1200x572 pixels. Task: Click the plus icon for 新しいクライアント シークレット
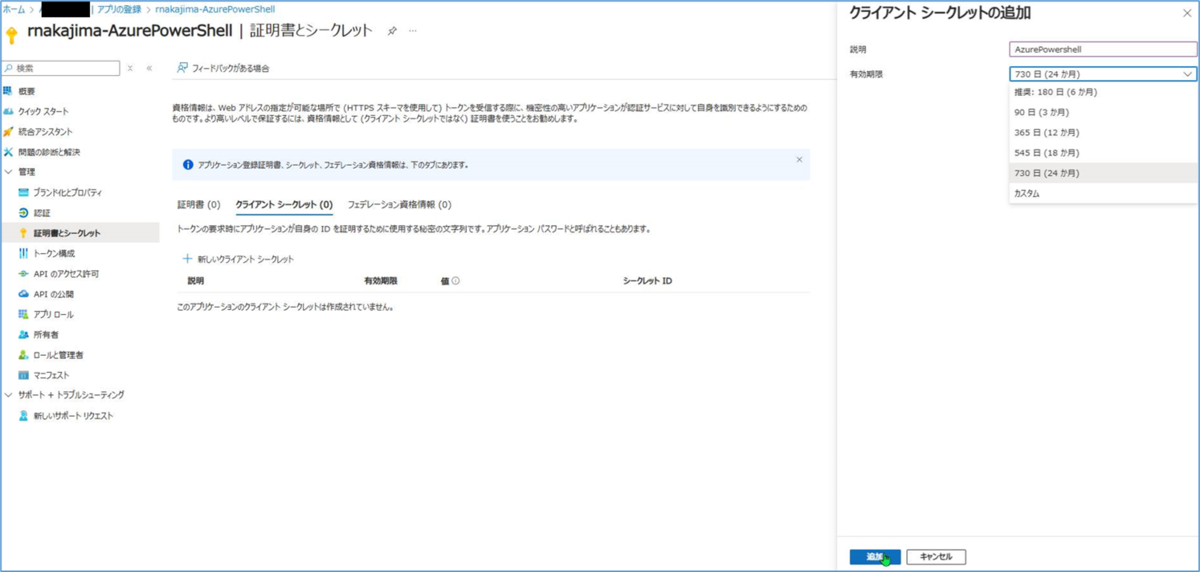187,259
